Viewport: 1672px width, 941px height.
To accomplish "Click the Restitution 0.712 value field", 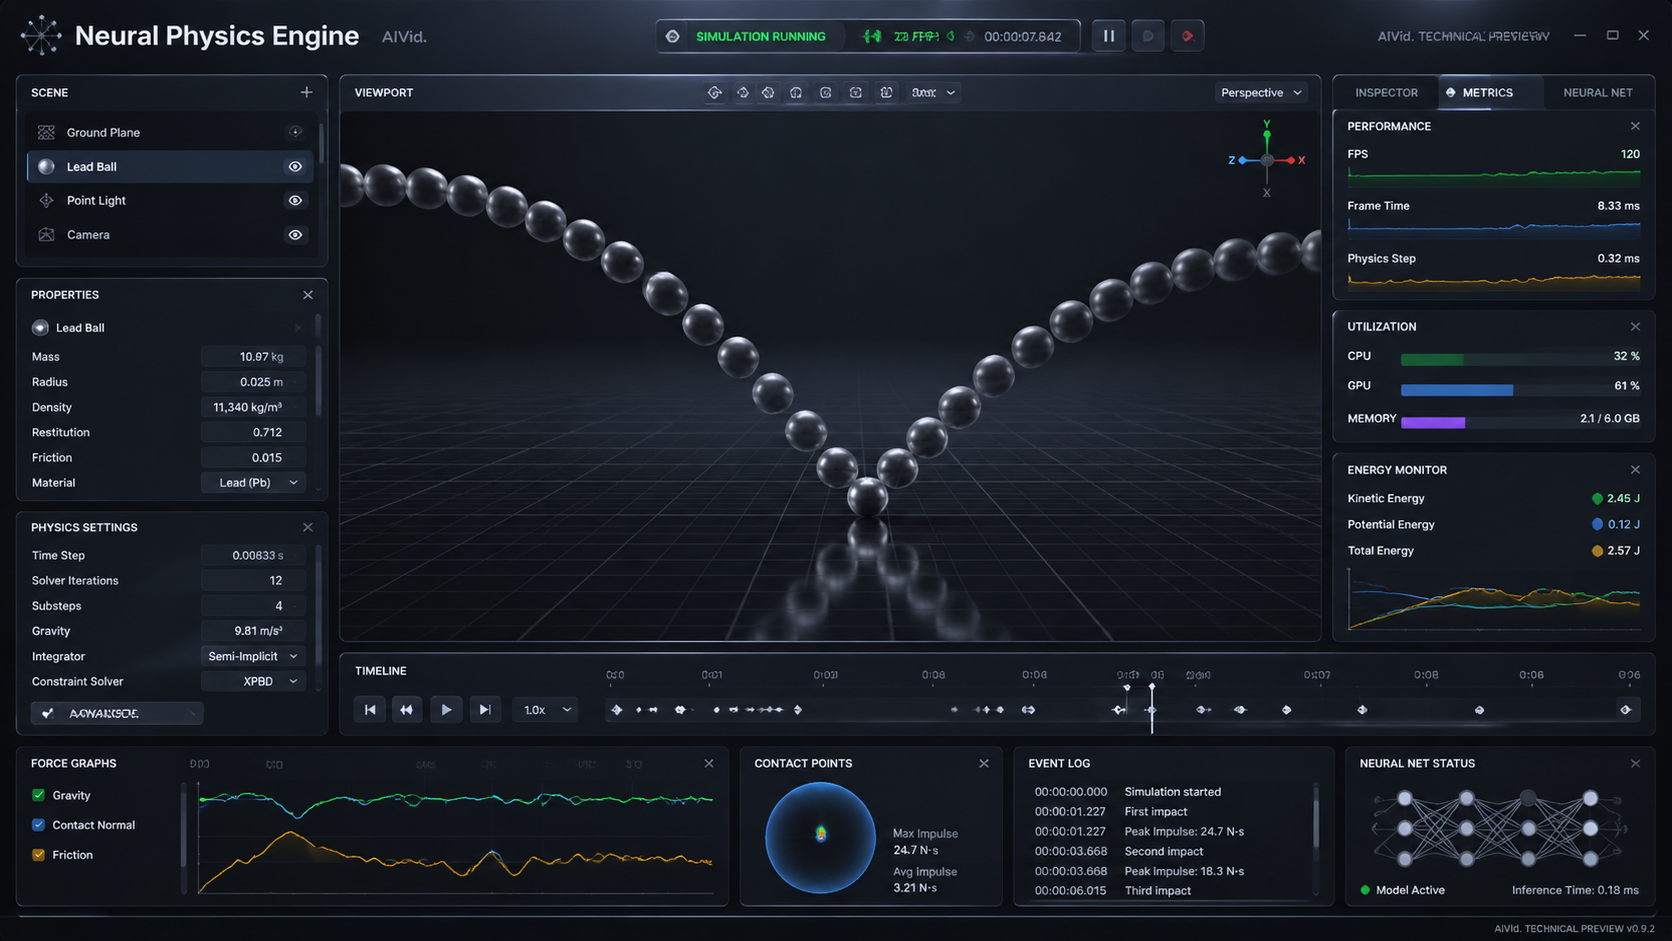I will pyautogui.click(x=254, y=433).
